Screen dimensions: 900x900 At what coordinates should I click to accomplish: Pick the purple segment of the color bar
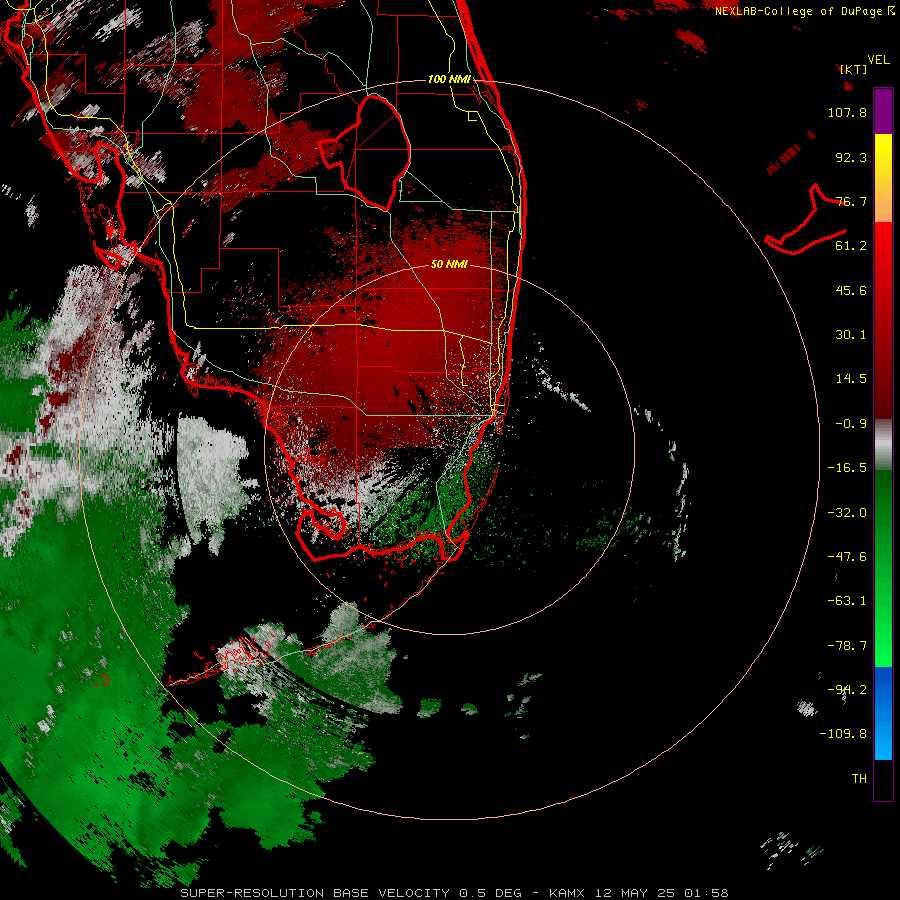point(883,111)
